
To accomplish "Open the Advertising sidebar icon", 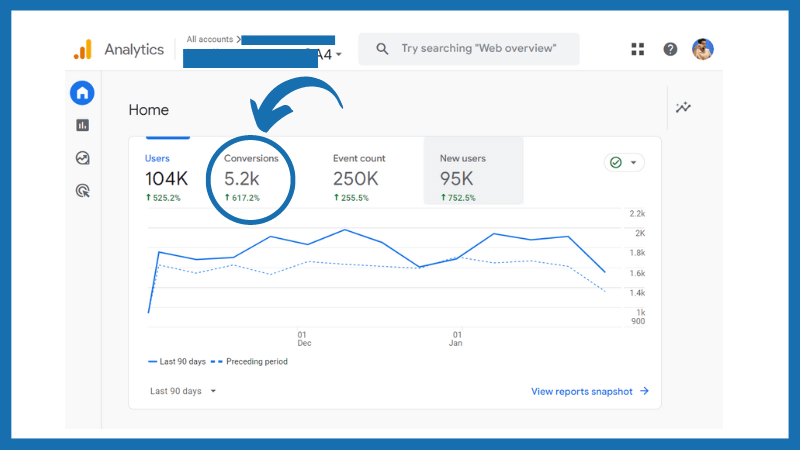I will click(82, 189).
